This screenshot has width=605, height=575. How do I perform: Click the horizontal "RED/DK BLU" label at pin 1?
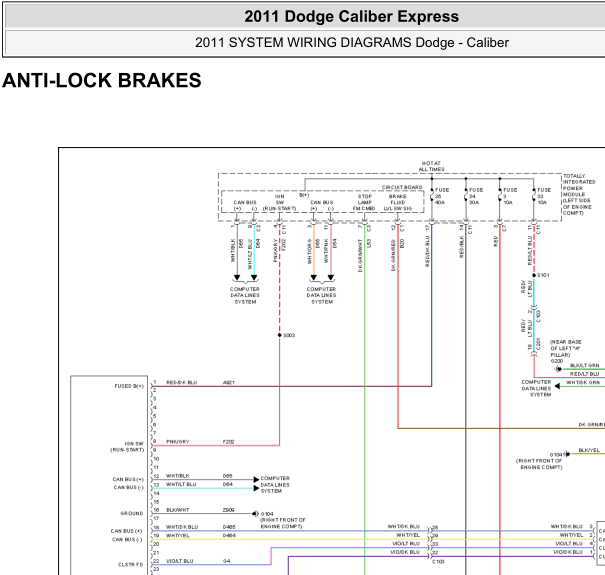[x=181, y=382]
